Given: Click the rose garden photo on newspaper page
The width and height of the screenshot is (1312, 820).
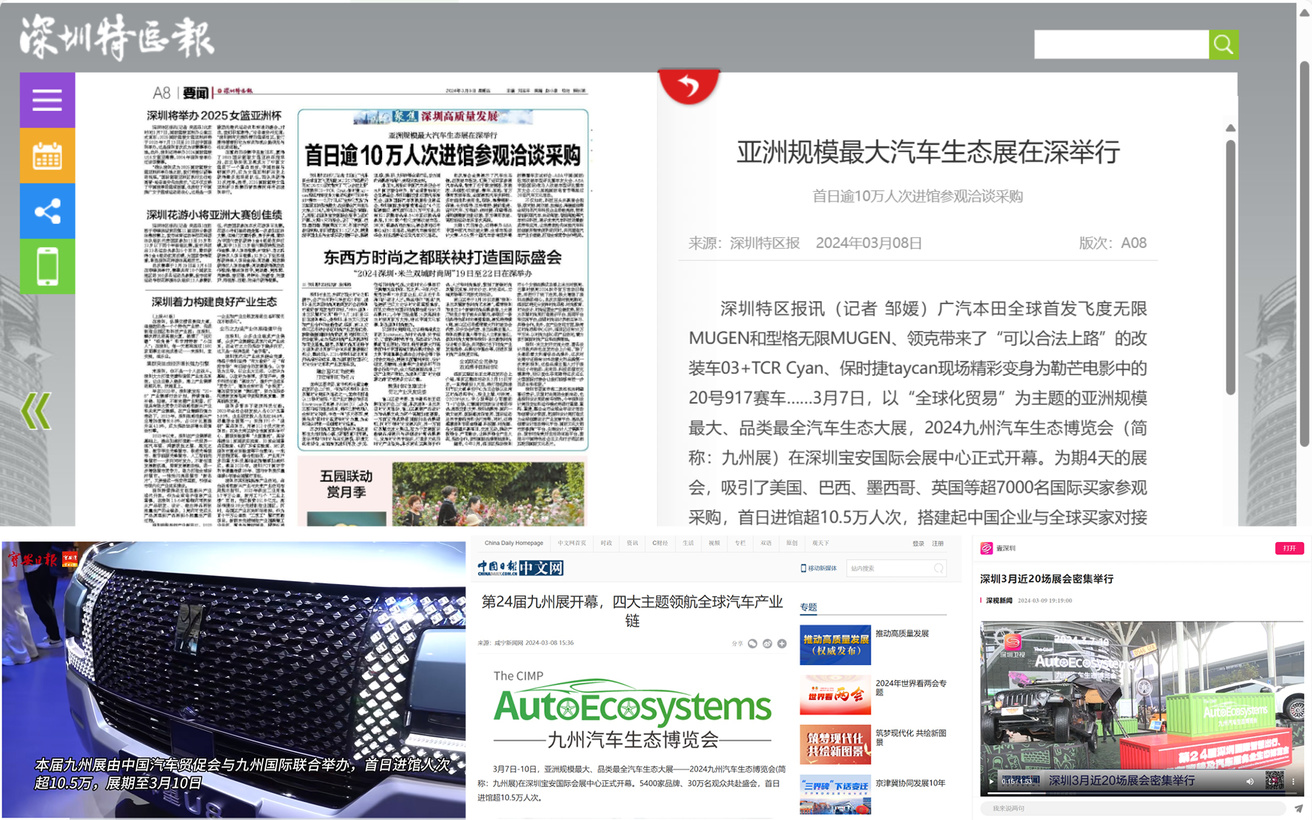Looking at the screenshot, I should coord(488,494).
